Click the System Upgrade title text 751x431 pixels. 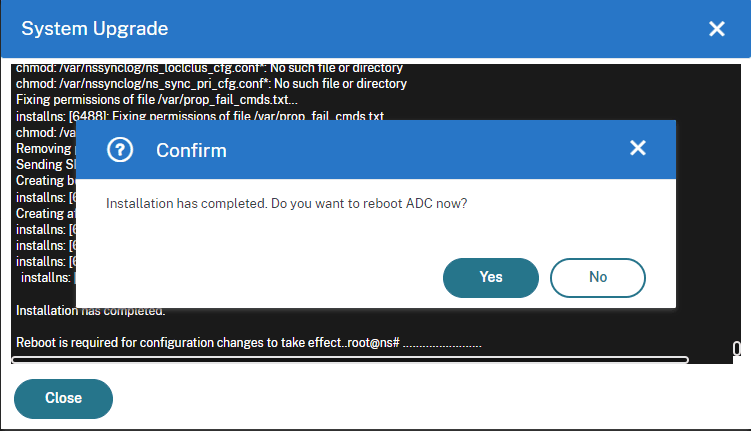[95, 29]
